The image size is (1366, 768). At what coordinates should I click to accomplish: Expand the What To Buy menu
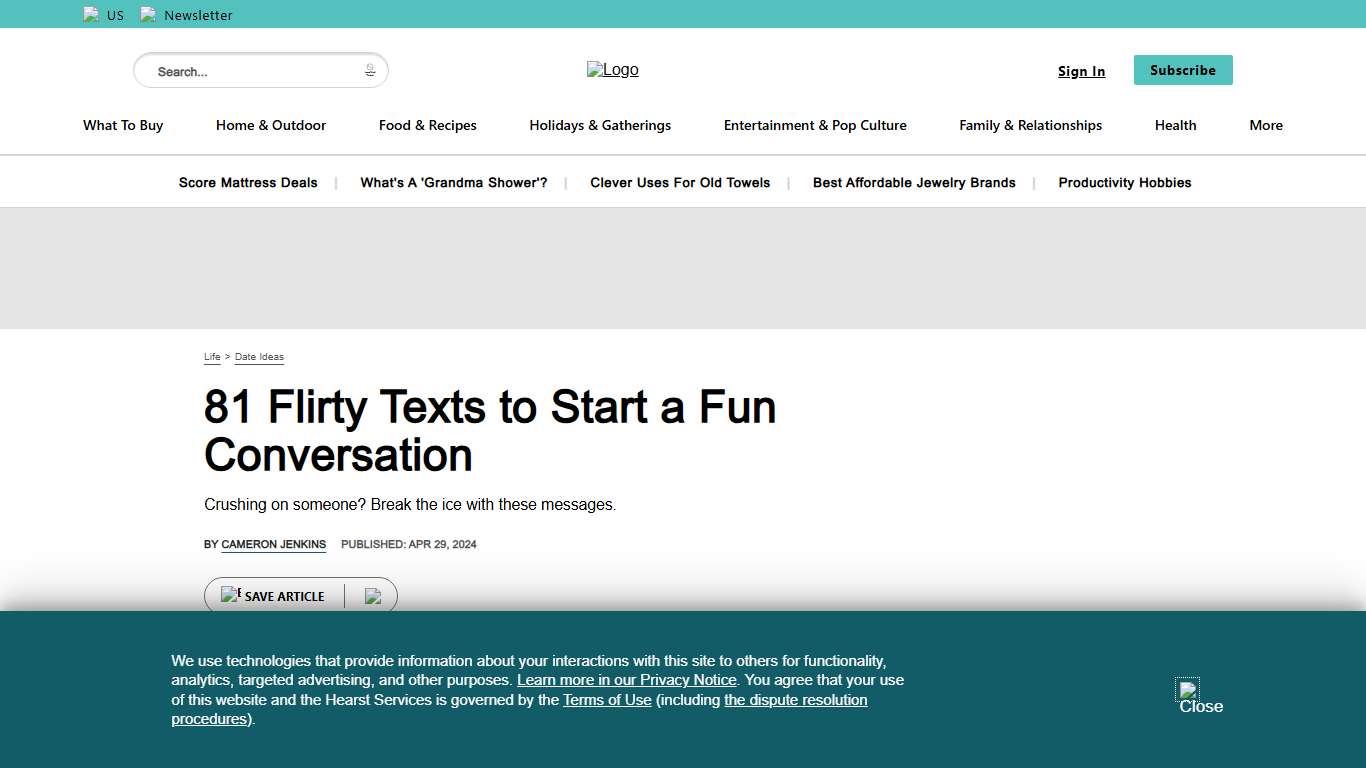tap(122, 125)
